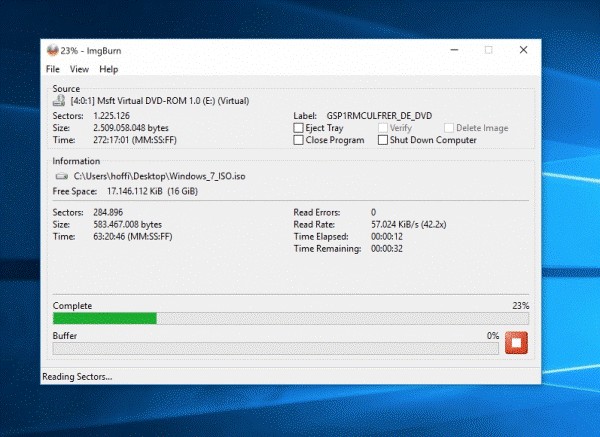The width and height of the screenshot is (600, 437).
Task: Minimize the ImgBurn window
Action: (x=454, y=50)
